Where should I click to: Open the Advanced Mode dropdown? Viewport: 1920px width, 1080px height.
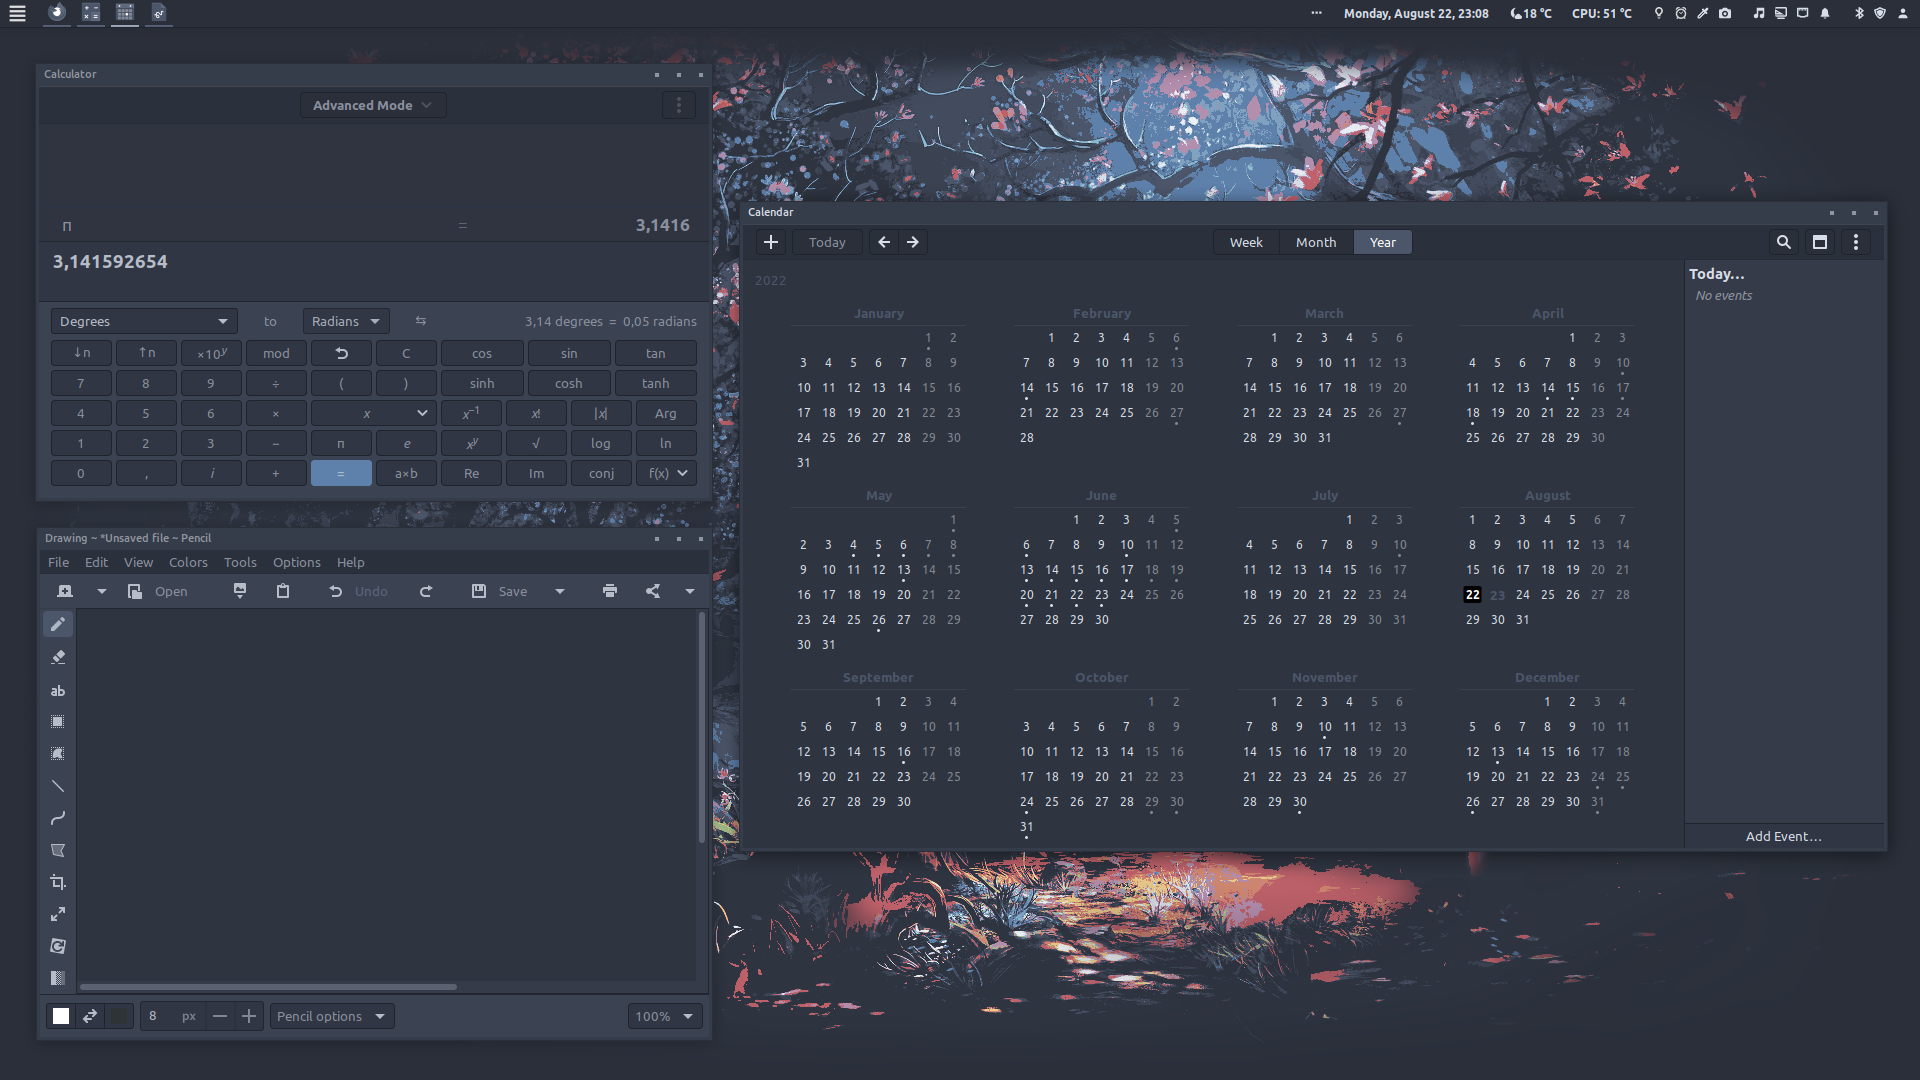click(x=372, y=105)
